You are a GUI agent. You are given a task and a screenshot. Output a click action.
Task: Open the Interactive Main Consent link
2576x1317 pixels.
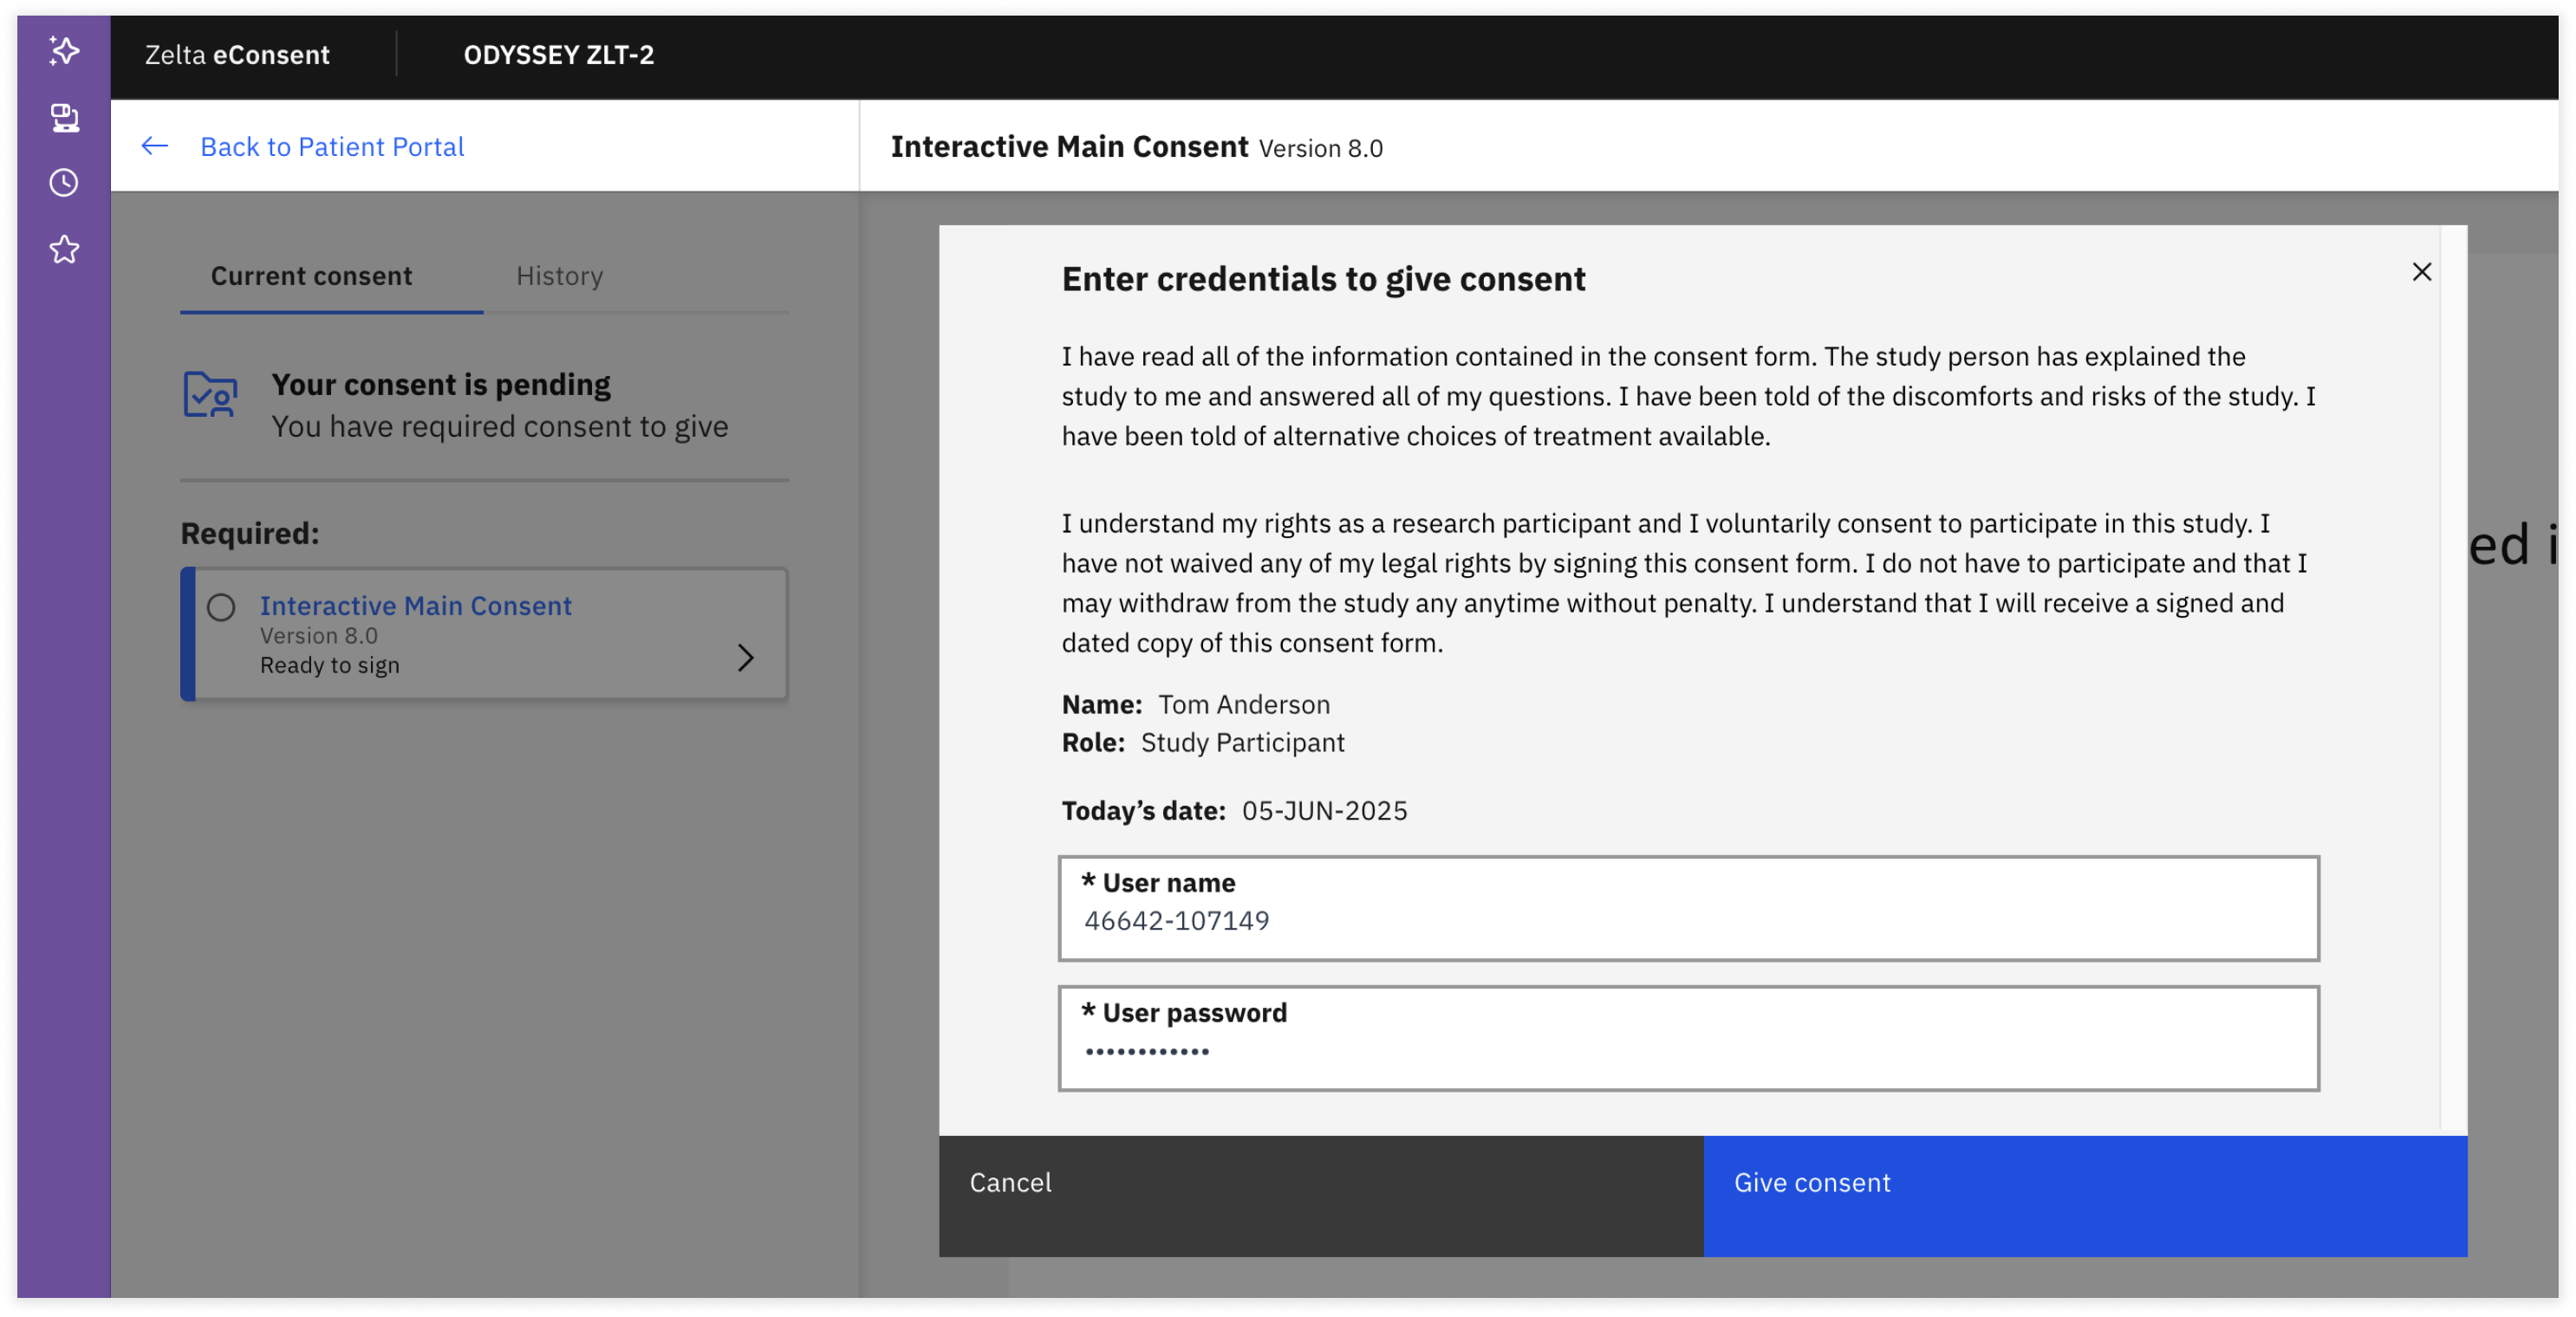416,605
